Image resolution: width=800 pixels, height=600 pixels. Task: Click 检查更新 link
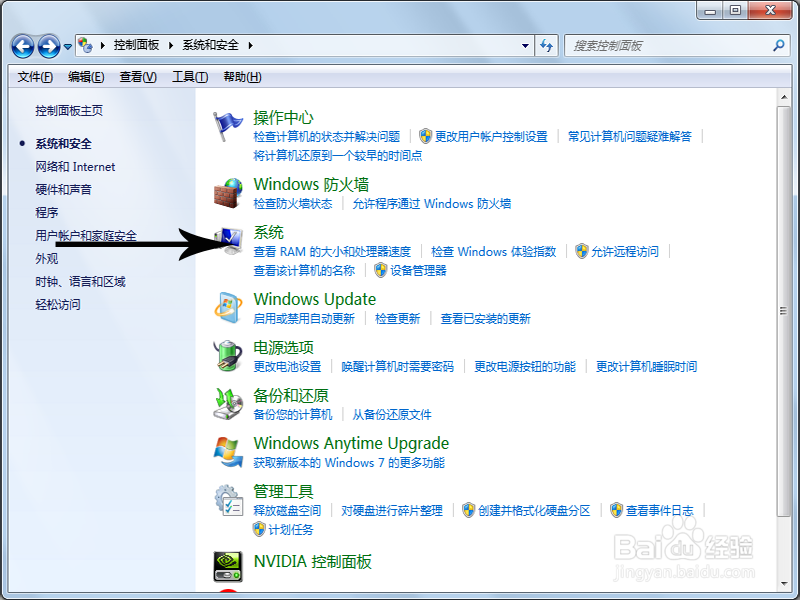(397, 319)
